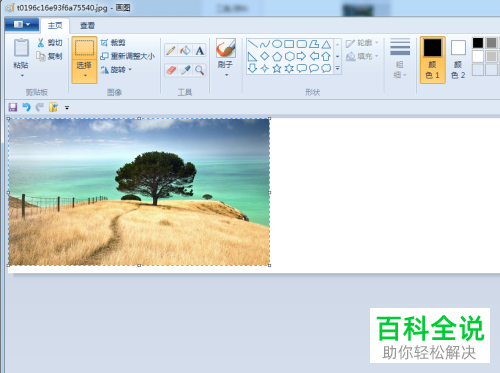The height and width of the screenshot is (373, 500).
Task: Open the 刷子 (Brushes) dropdown arrow
Action: (x=226, y=75)
